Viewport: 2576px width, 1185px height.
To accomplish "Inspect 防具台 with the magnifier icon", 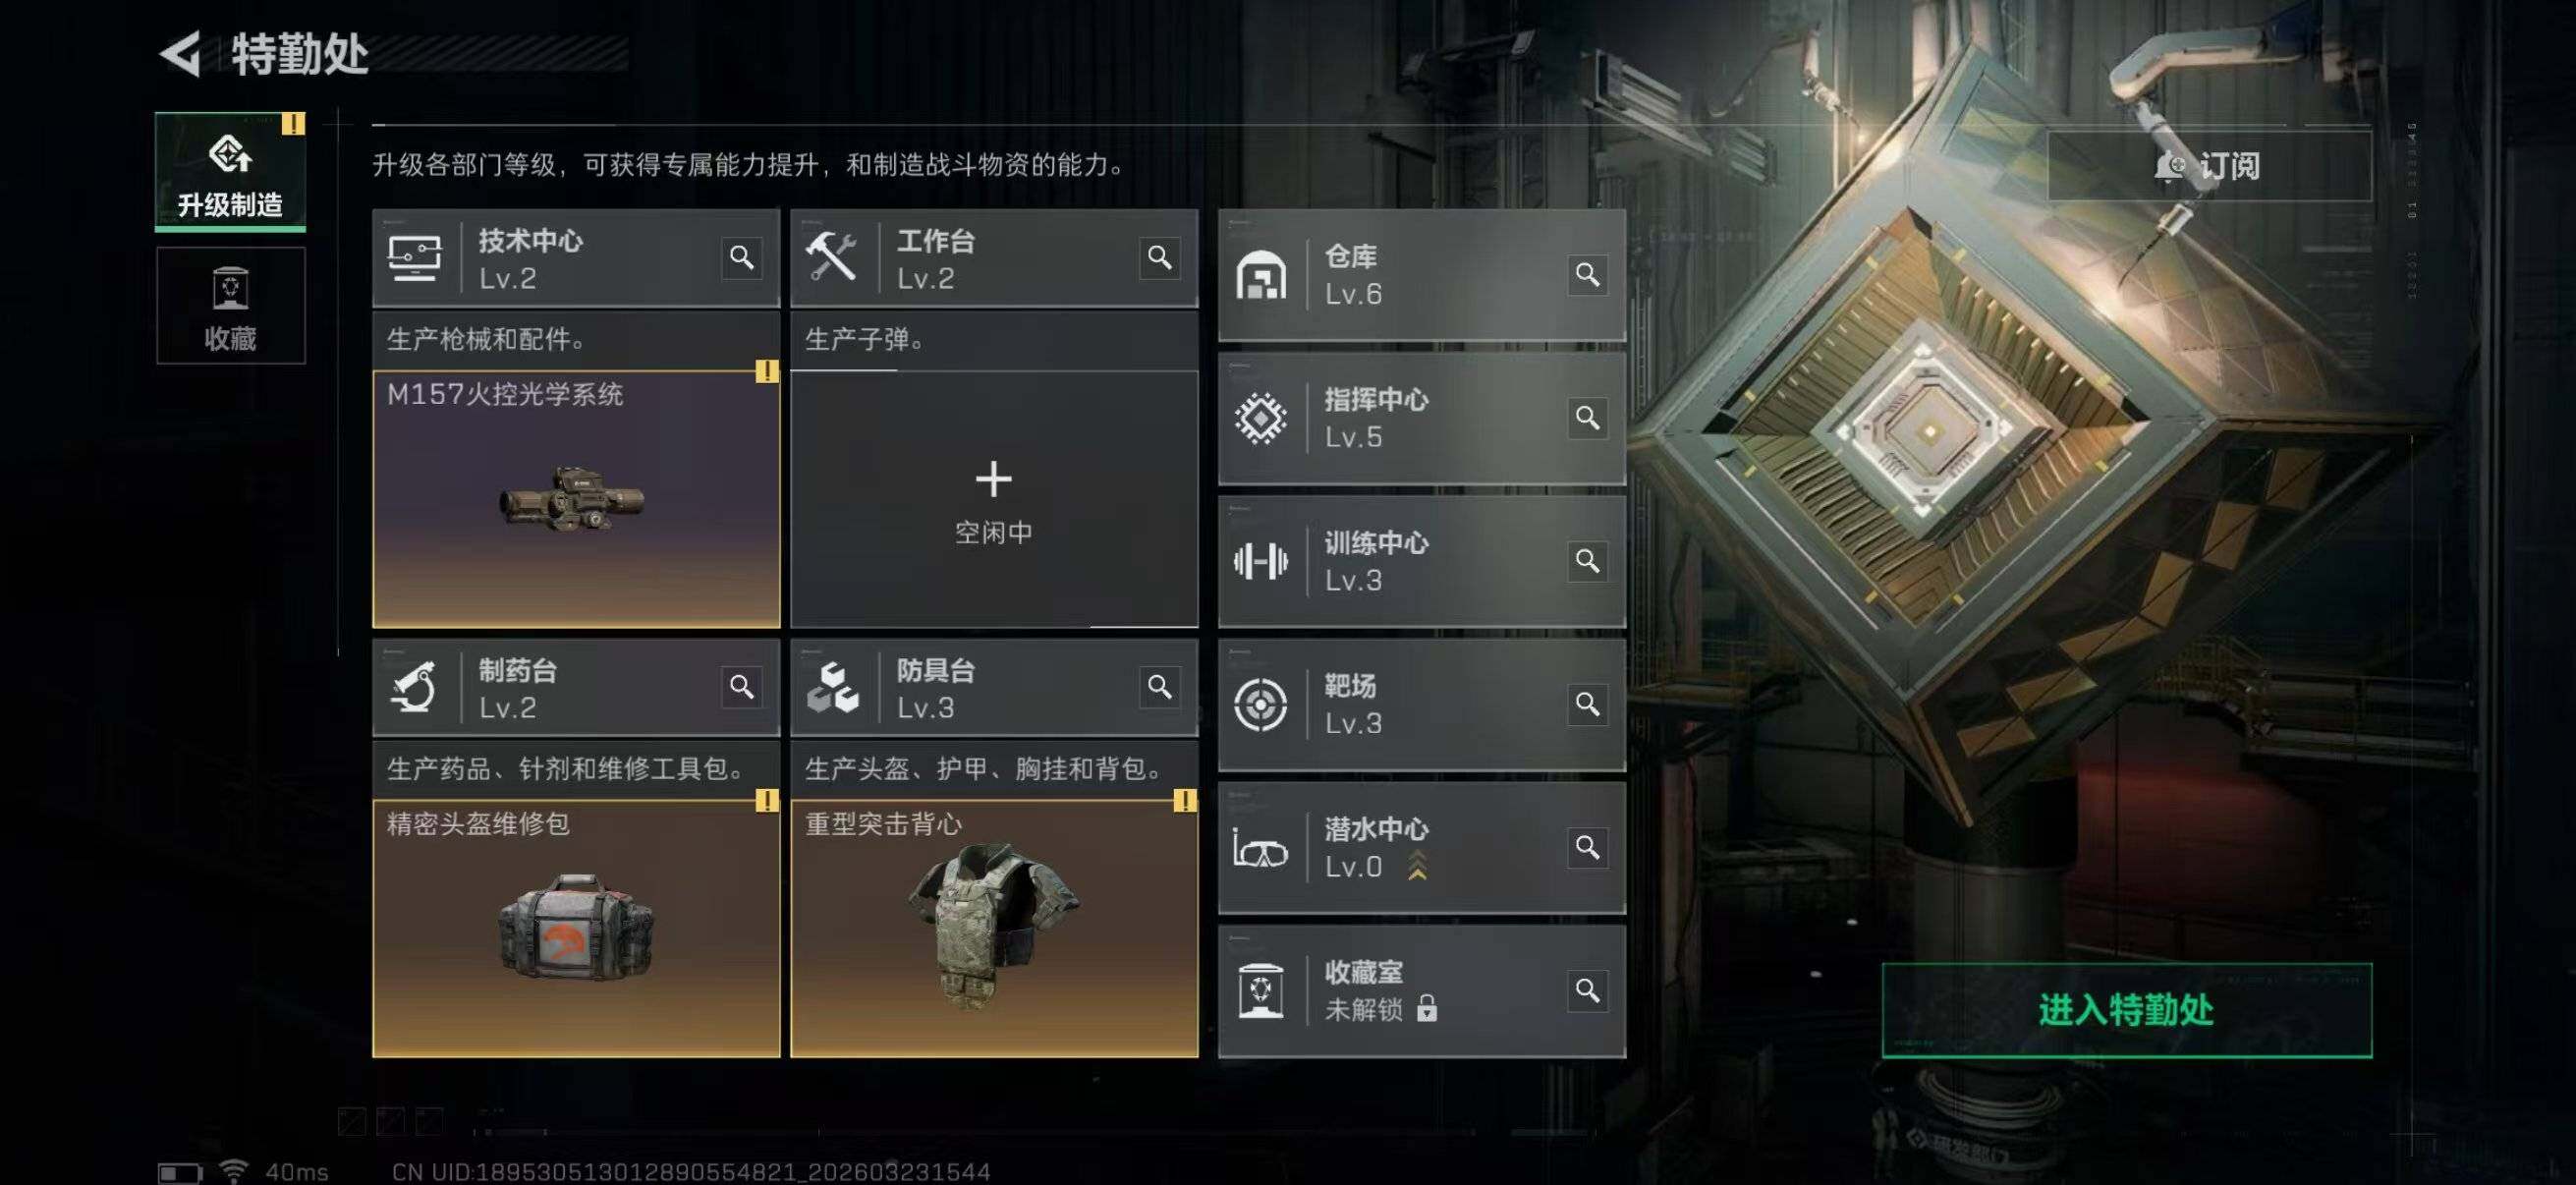I will [1159, 687].
